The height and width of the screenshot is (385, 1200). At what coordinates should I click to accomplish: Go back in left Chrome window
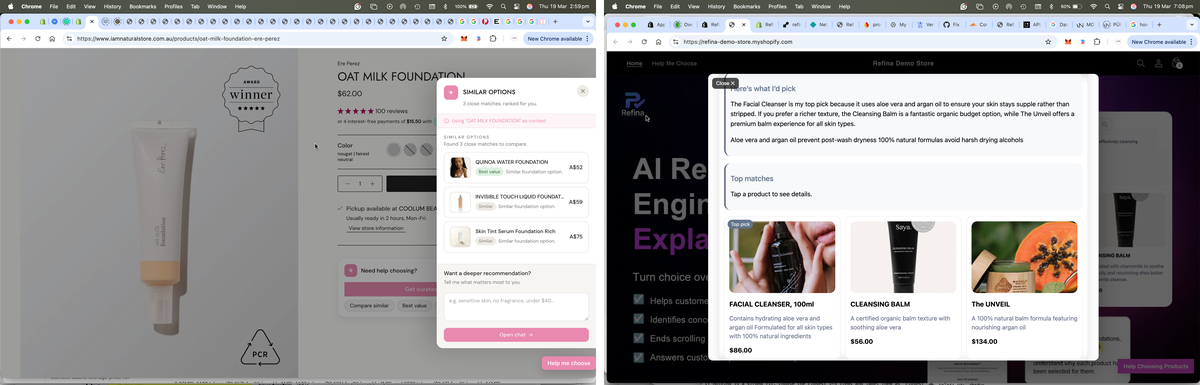pyautogui.click(x=9, y=39)
